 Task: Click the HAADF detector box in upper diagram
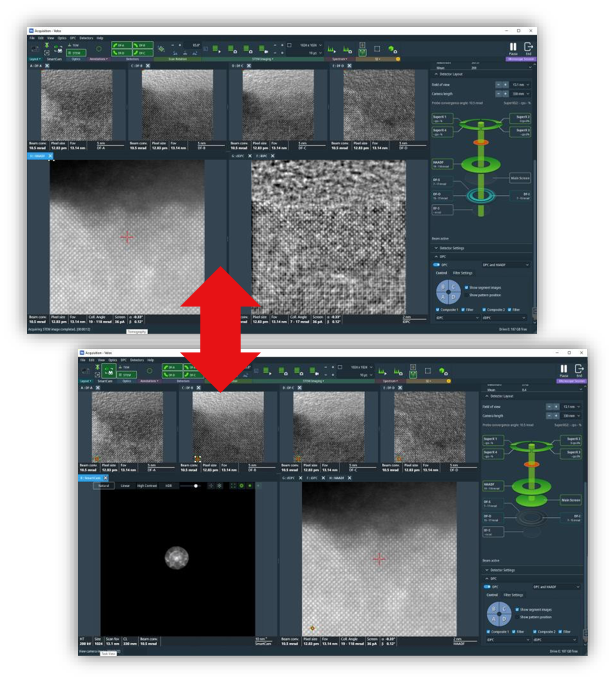pyautogui.click(x=442, y=162)
